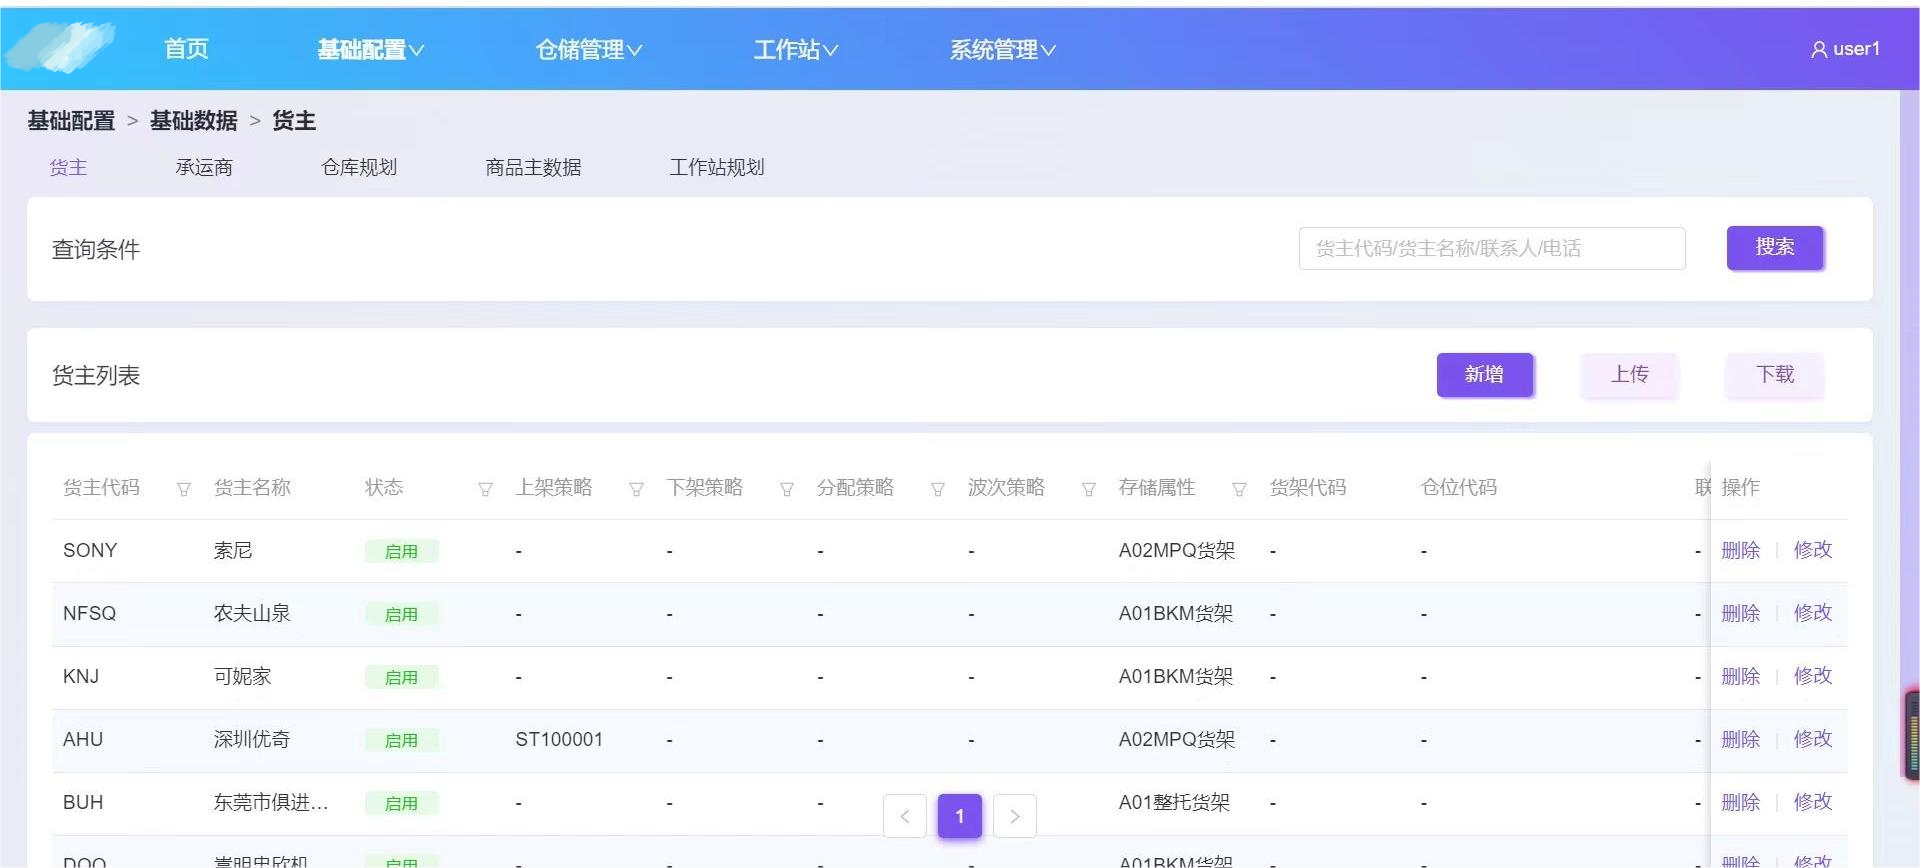Delete the KNJ row

point(1741,676)
